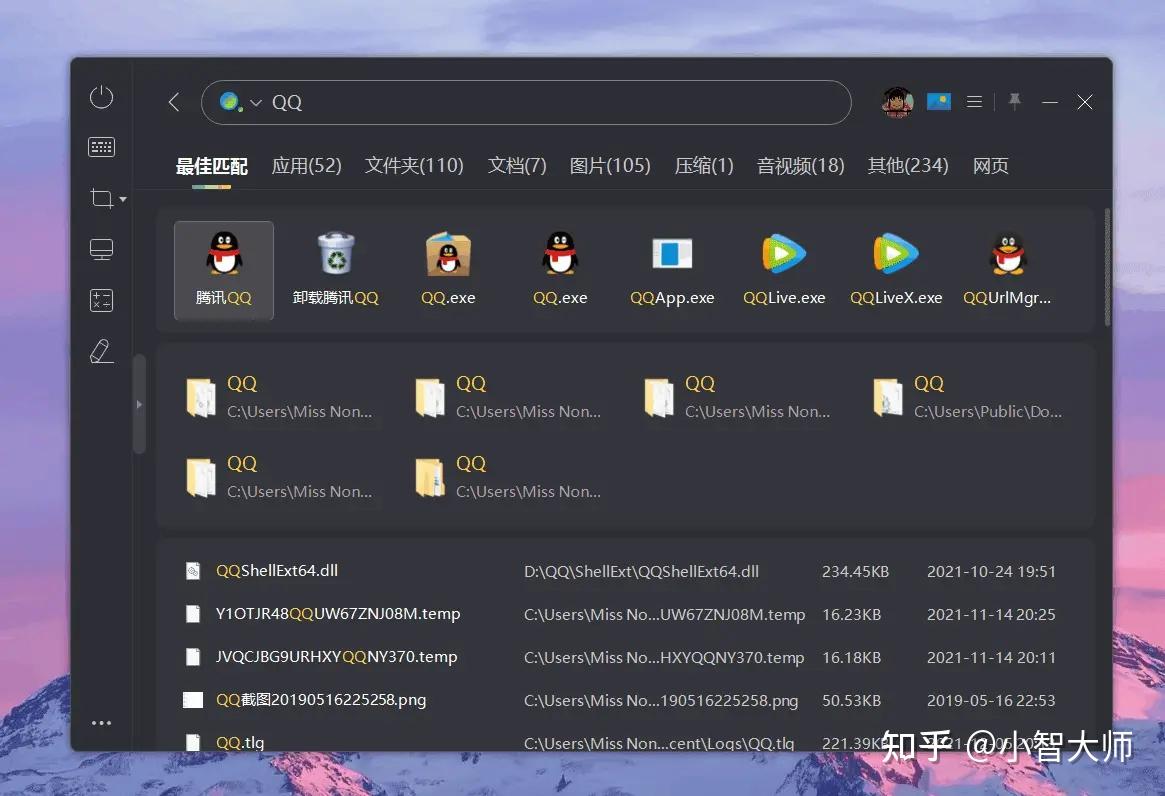
Task: Open the user avatar profile
Action: (898, 102)
